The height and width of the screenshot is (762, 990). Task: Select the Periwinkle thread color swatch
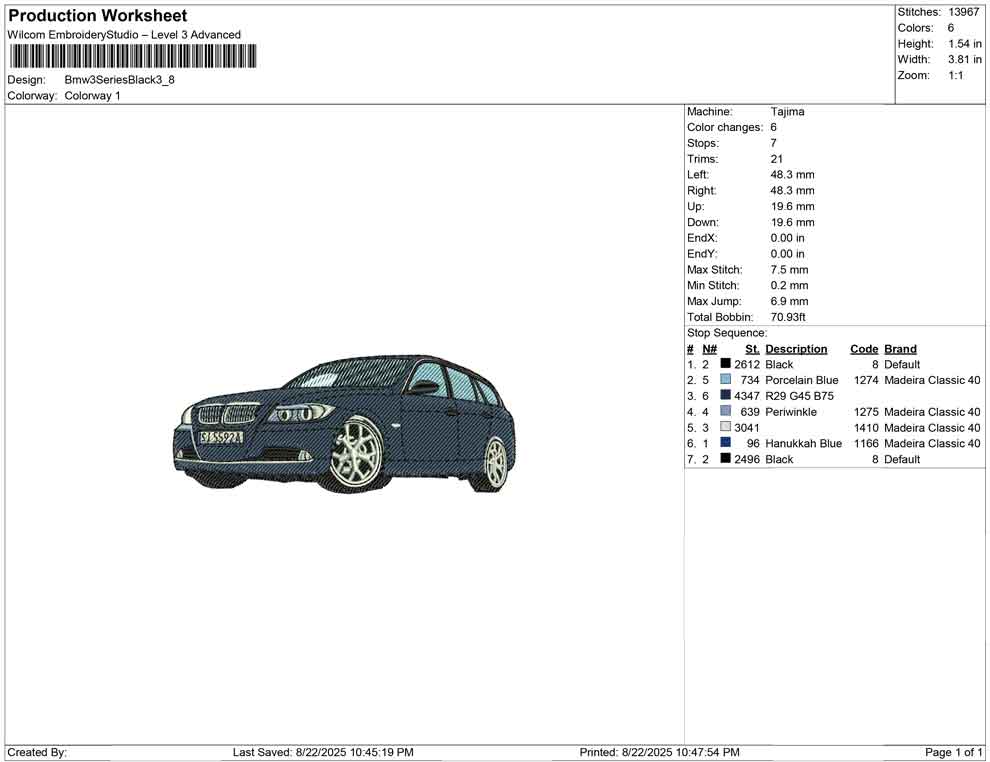click(725, 412)
